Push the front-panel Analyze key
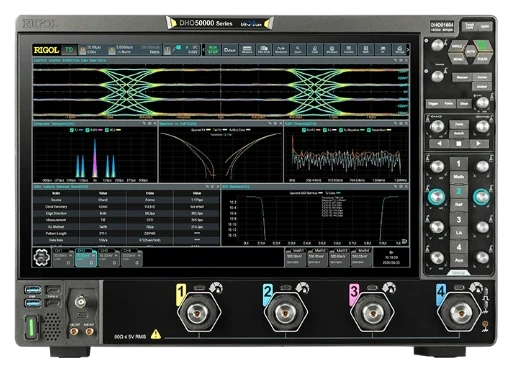 point(482,87)
